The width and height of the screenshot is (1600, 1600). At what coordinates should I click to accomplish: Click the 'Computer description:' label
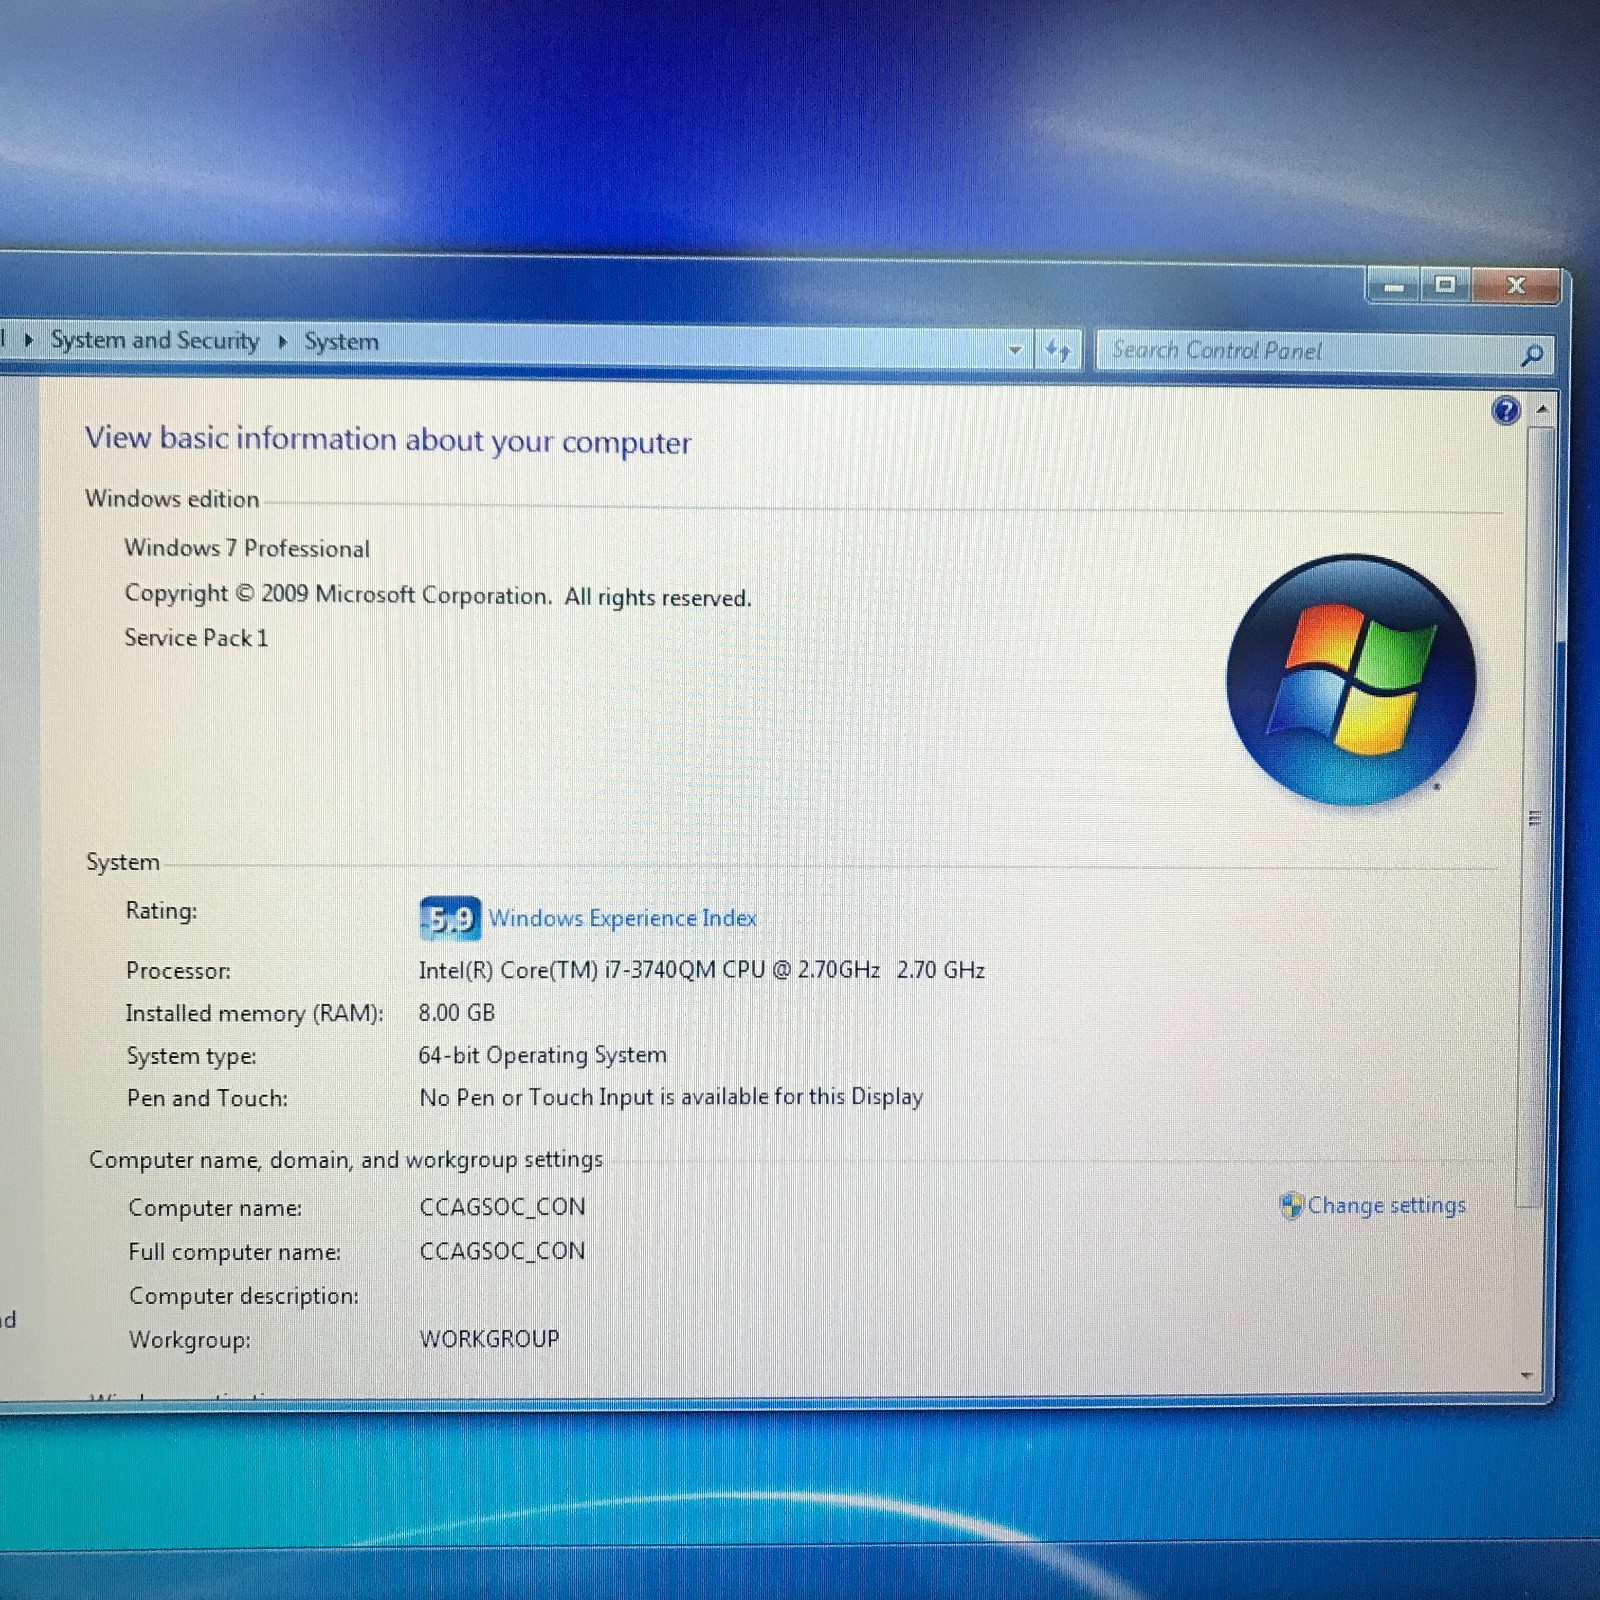click(x=244, y=1296)
